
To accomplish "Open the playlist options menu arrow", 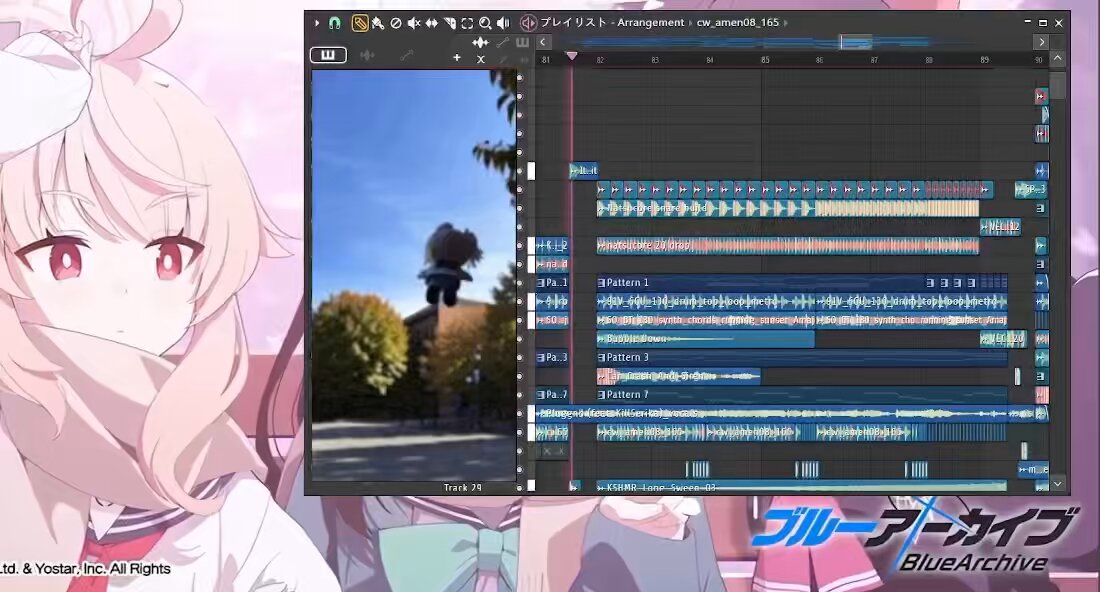I will point(317,23).
